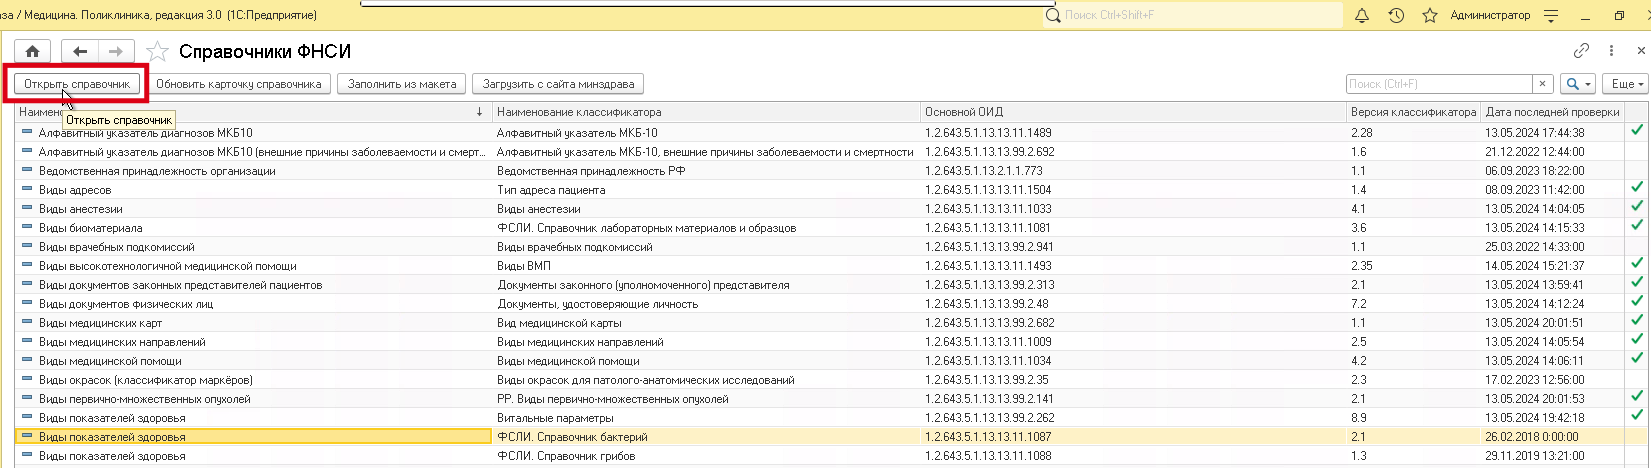This screenshot has height=468, width=1651.
Task: Click row icon of Виды адресов
Action: (x=27, y=189)
